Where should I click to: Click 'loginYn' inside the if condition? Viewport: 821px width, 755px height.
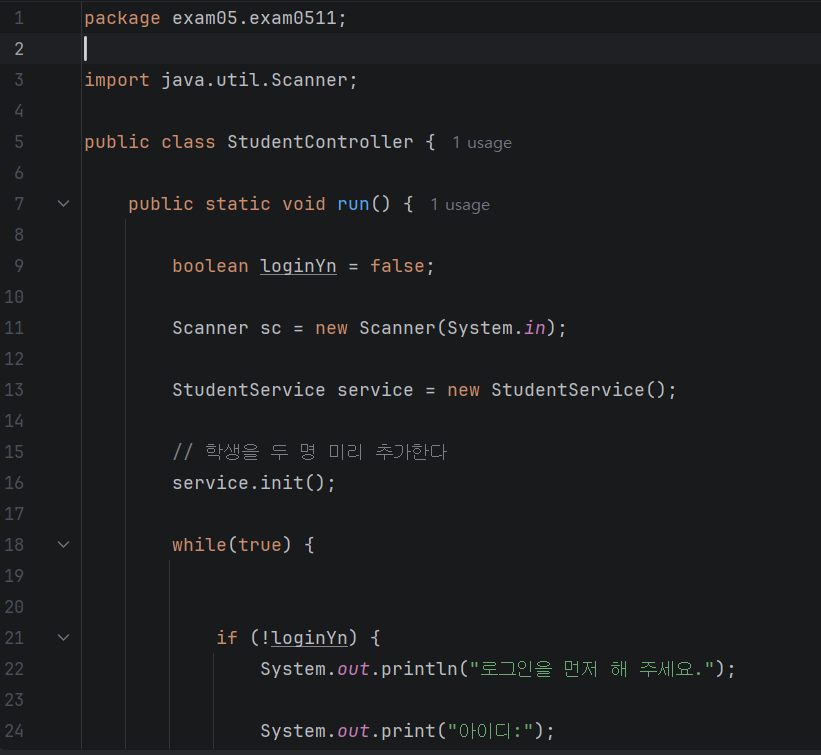pos(309,638)
